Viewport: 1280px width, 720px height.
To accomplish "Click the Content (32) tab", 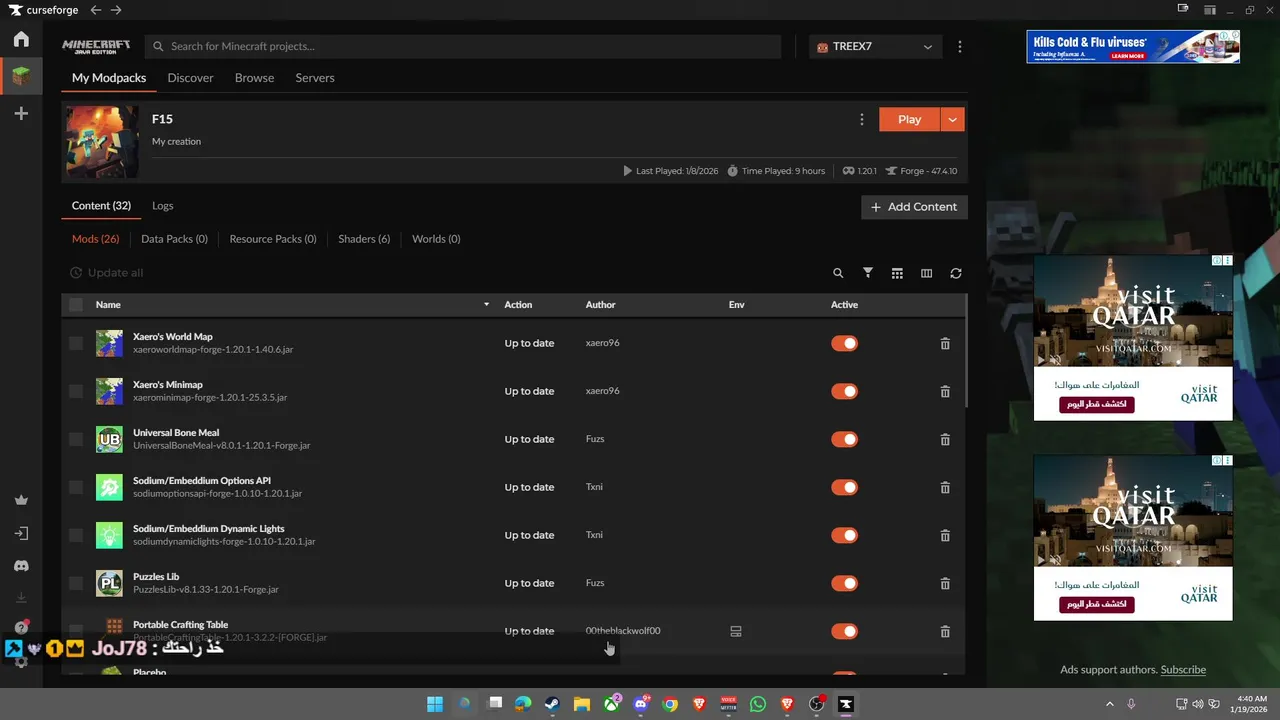I will 101,206.
